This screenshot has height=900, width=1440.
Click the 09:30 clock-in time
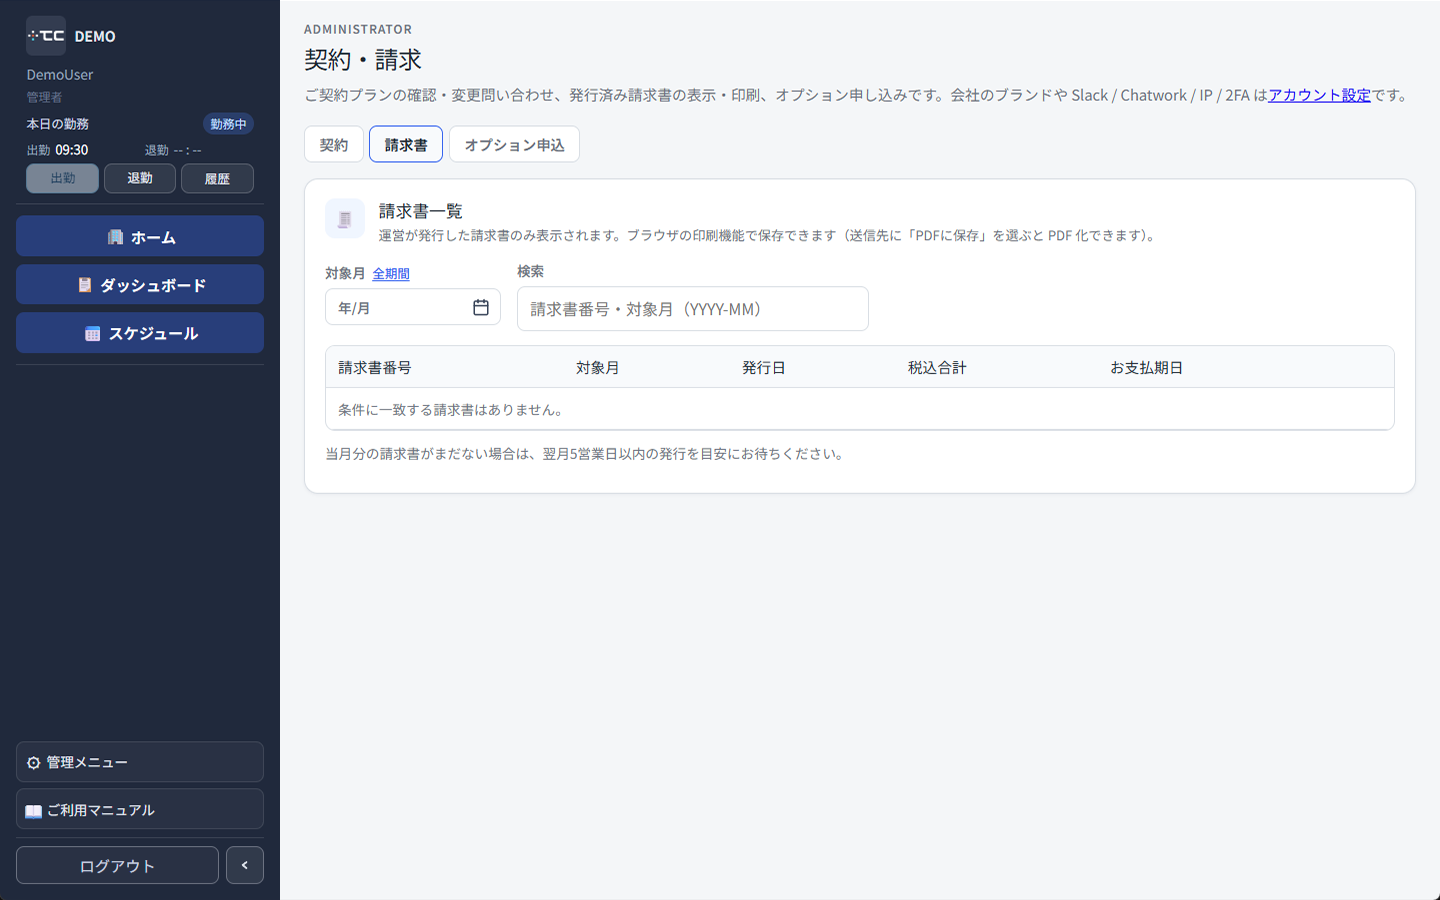click(x=72, y=150)
